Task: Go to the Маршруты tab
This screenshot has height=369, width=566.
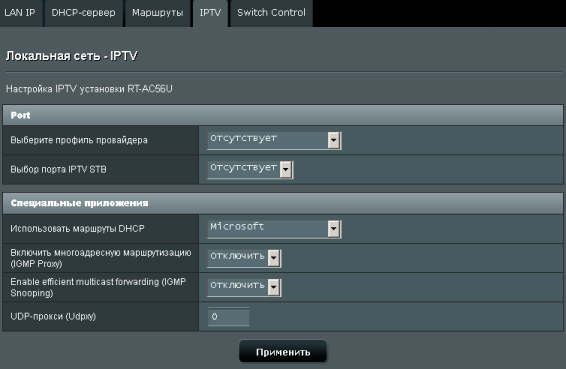Action: coord(157,13)
